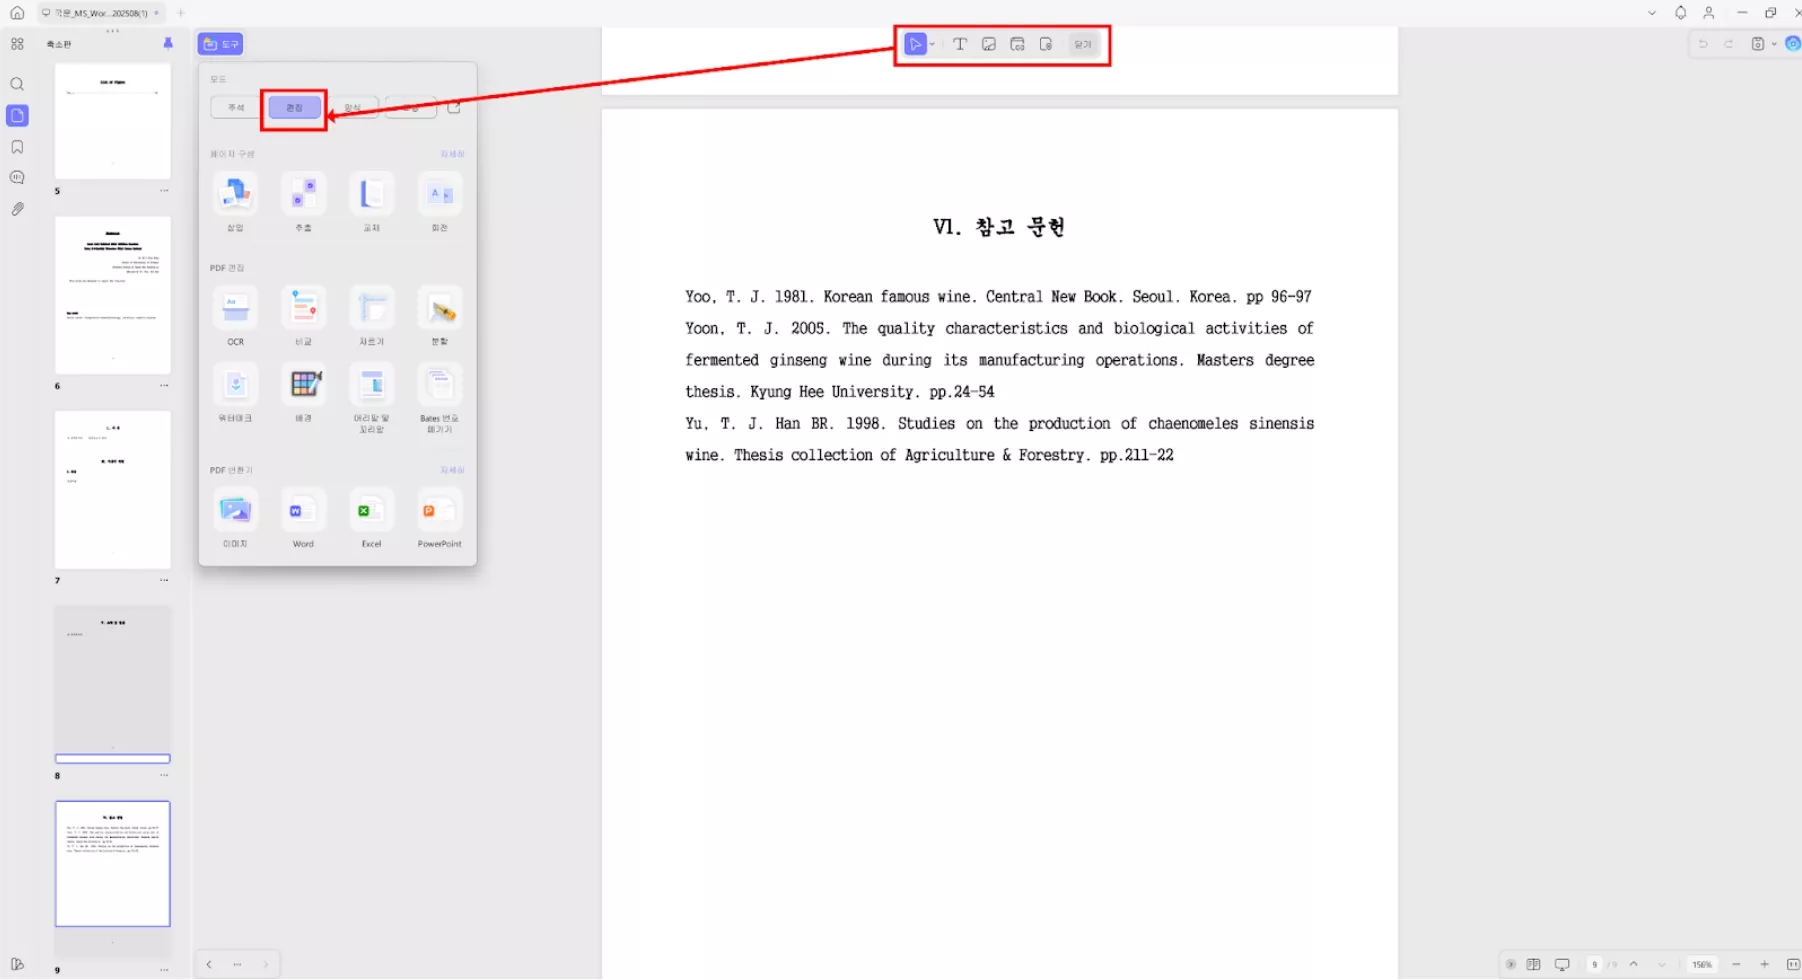Click the home icon at top left
Screen dimensions: 1802x980
click(x=17, y=13)
